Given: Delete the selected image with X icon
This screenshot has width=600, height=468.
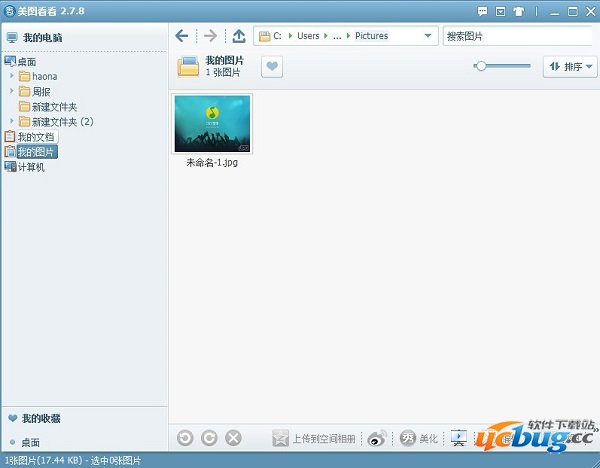Looking at the screenshot, I should pyautogui.click(x=233, y=438).
